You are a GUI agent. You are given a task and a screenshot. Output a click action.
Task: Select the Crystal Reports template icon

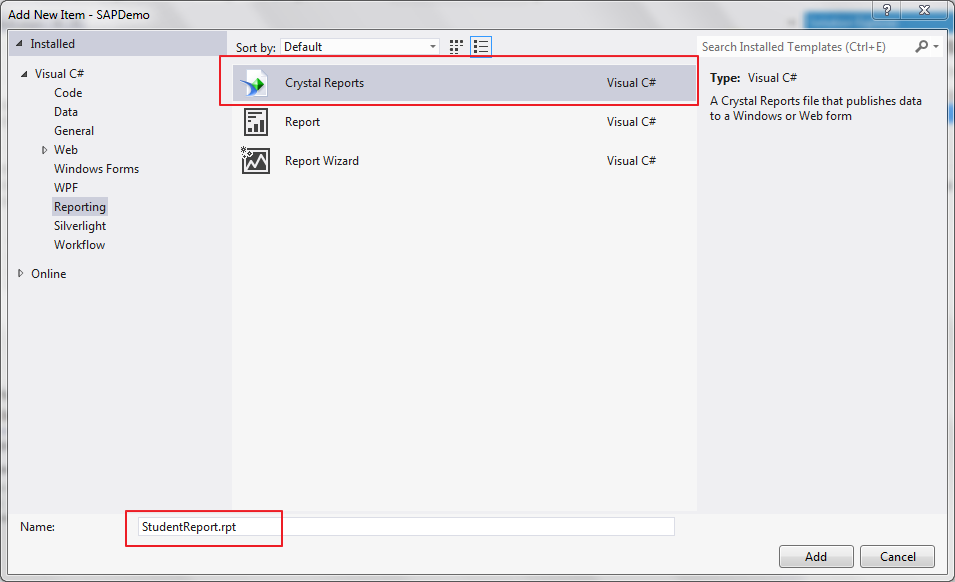254,83
